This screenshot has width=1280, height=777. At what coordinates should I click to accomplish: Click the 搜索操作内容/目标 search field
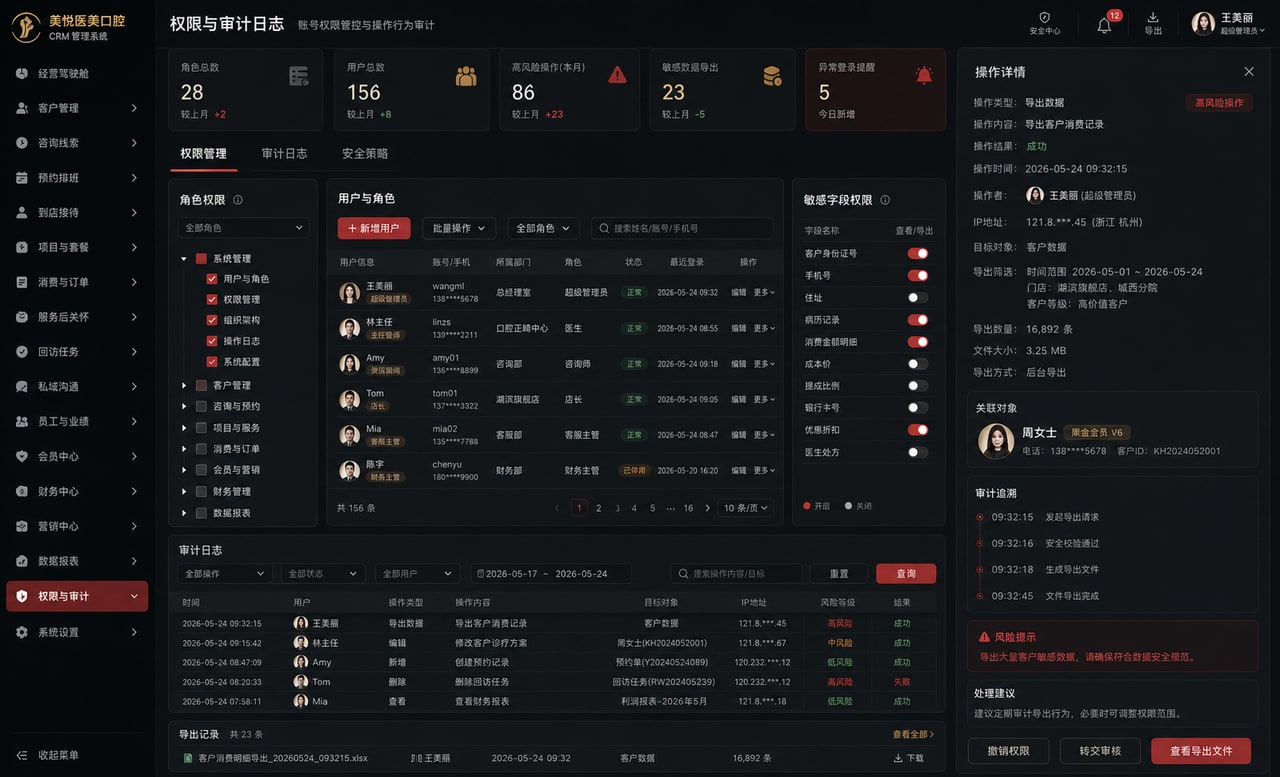coord(736,573)
